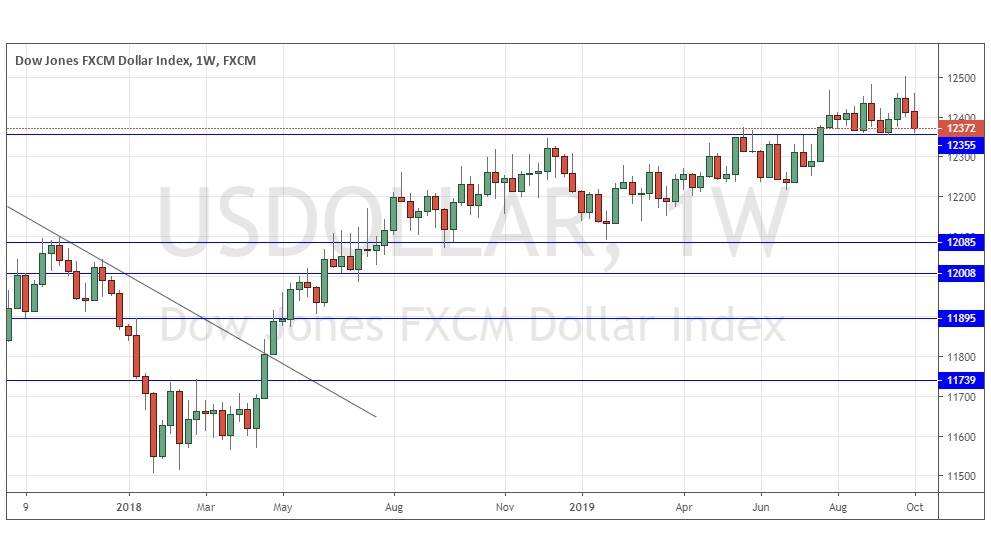The height and width of the screenshot is (556, 991).
Task: Click the 11500 tick on price scale
Action: click(960, 476)
